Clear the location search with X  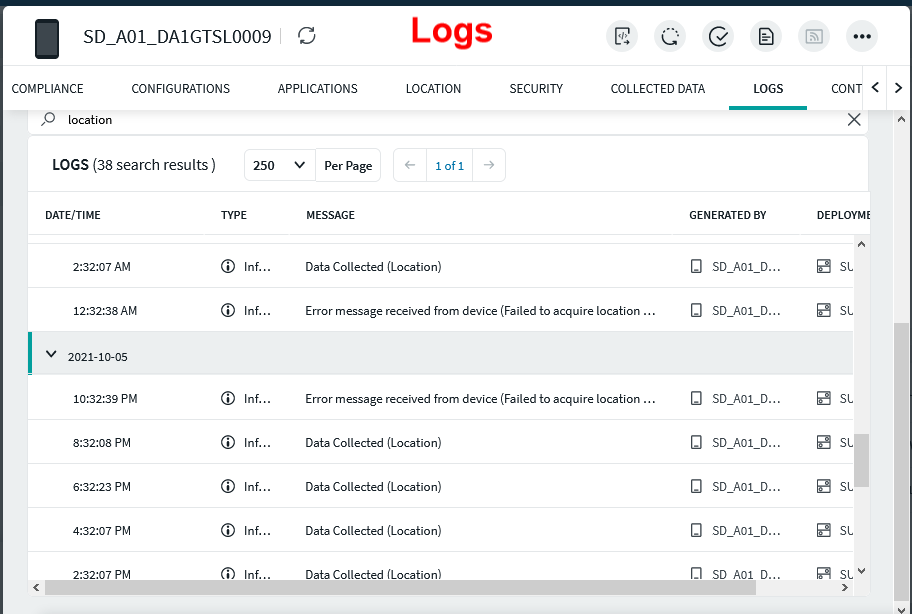854,120
